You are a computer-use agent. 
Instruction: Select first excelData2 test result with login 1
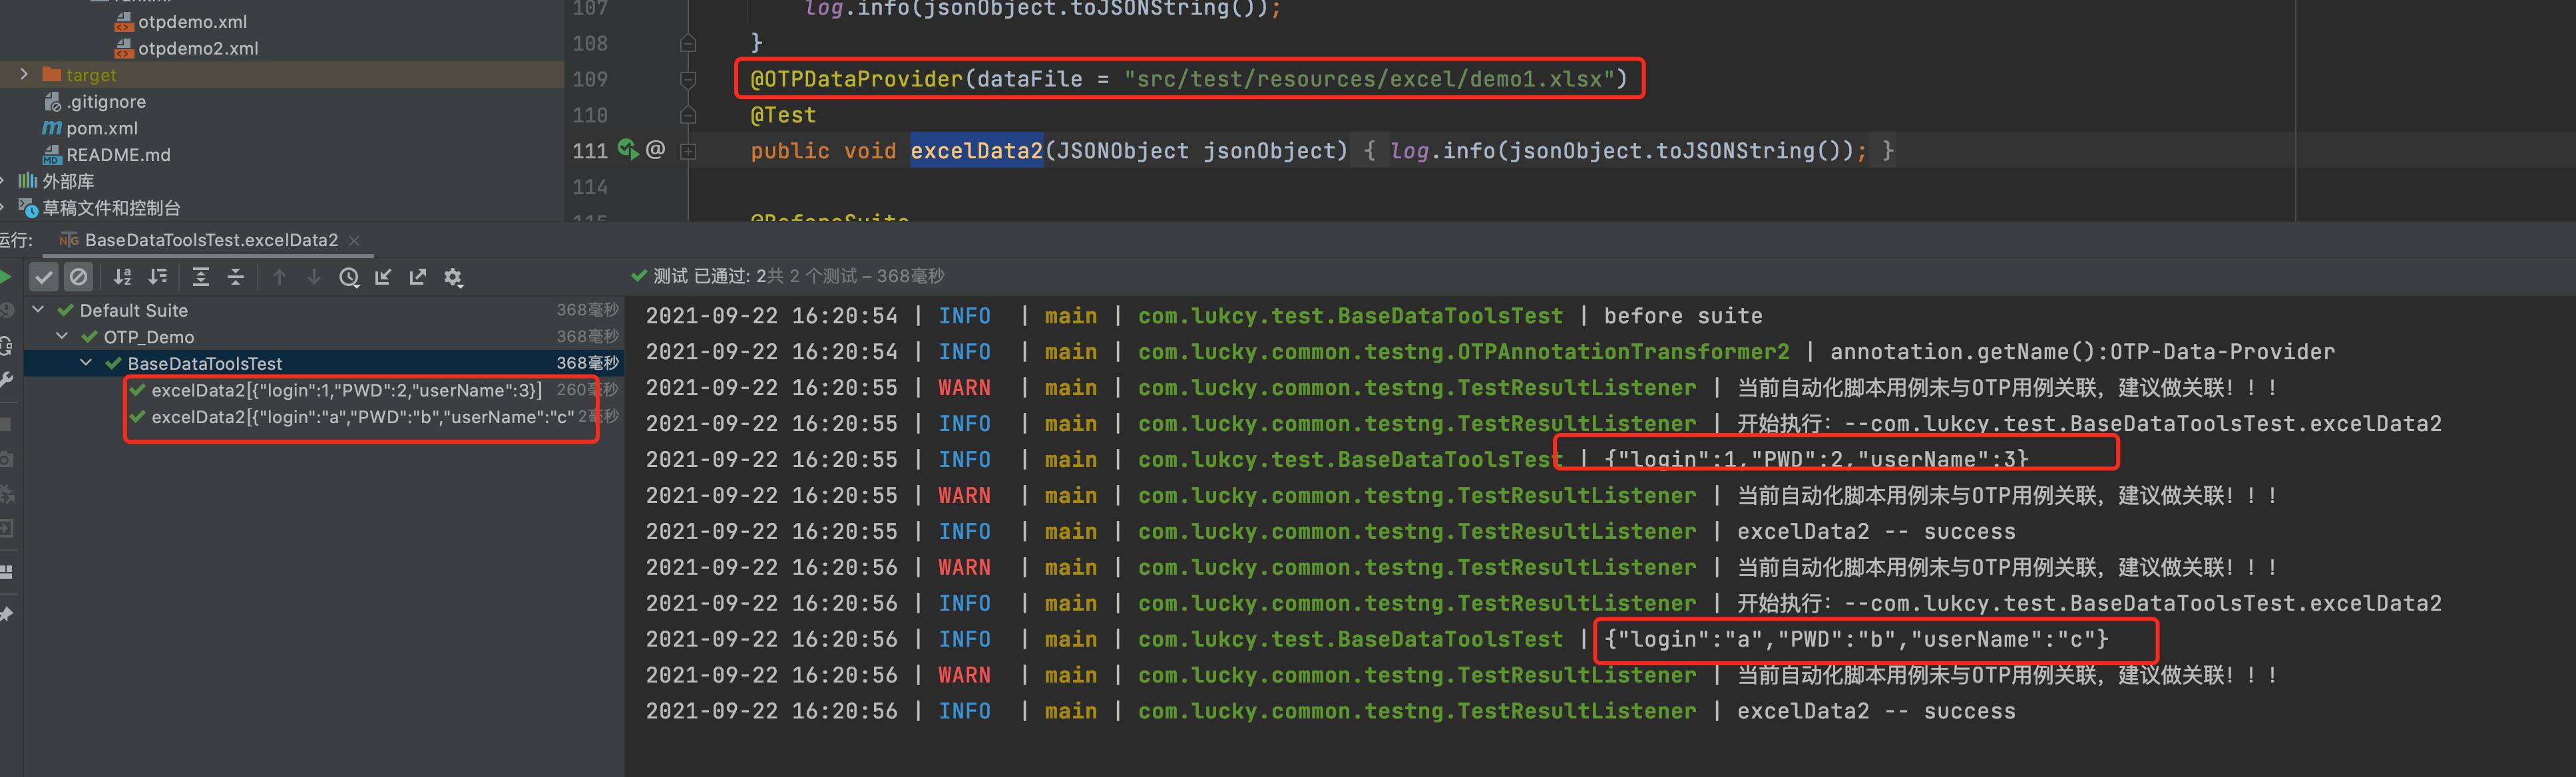coord(345,390)
